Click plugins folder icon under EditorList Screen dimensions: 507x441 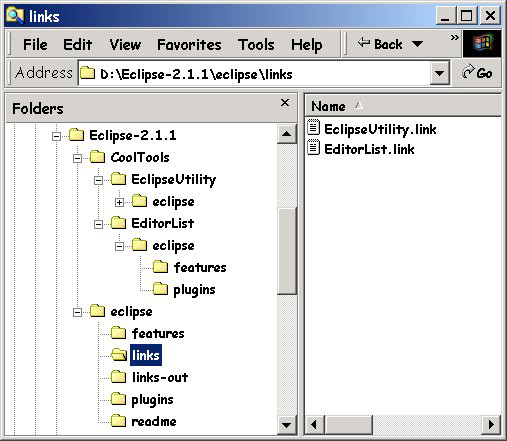(x=160, y=289)
